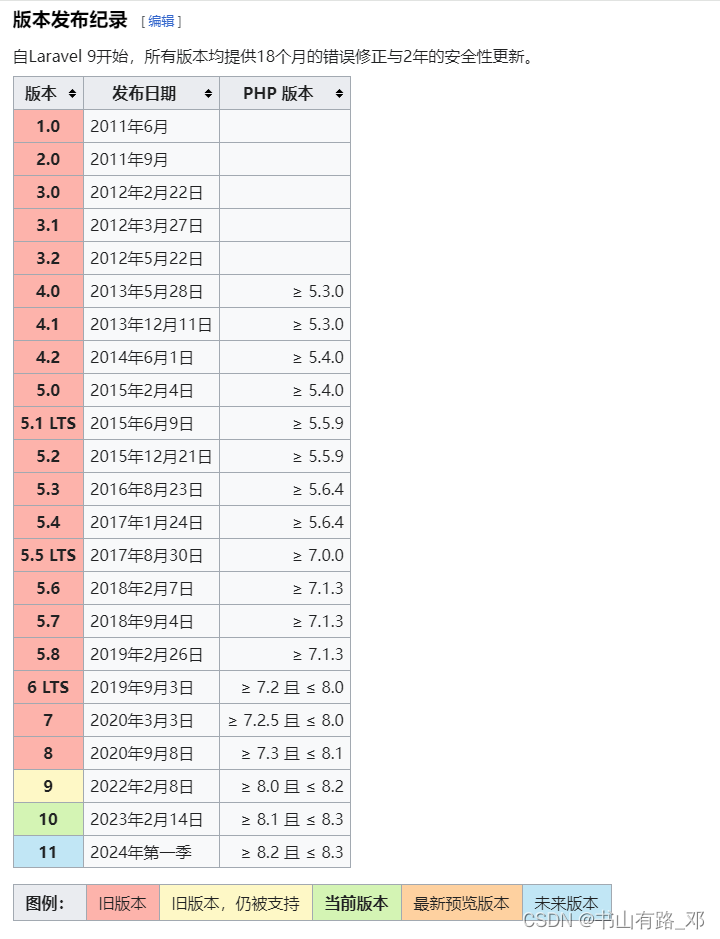This screenshot has width=720, height=939.
Task: Click release date 2018年9月4日
Action: [x=142, y=621]
